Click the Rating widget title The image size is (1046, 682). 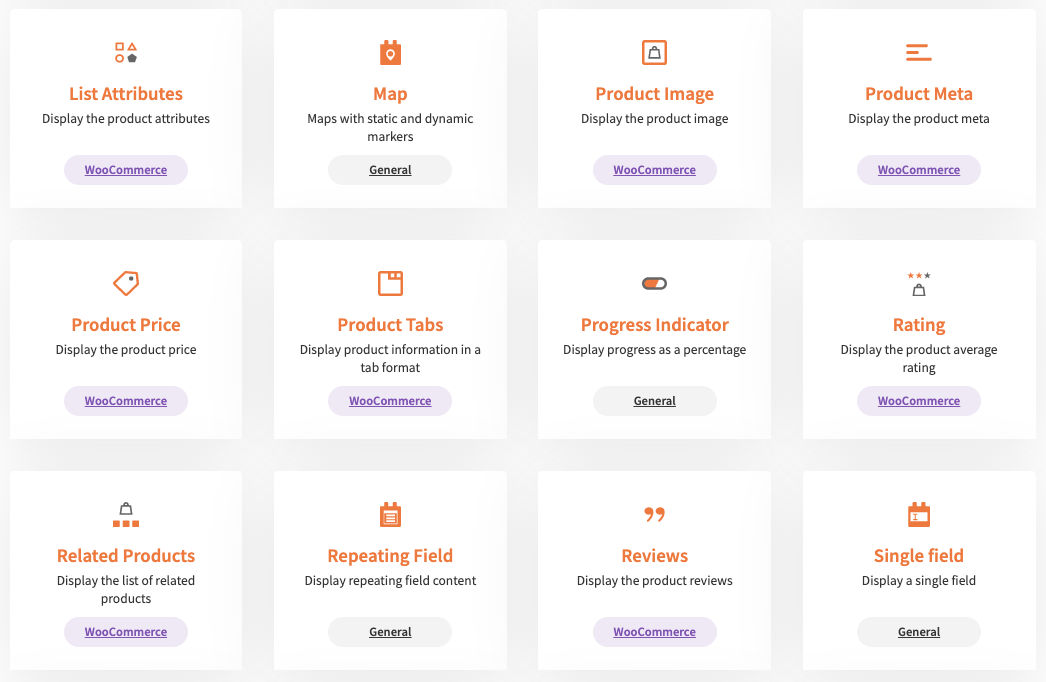tap(918, 324)
